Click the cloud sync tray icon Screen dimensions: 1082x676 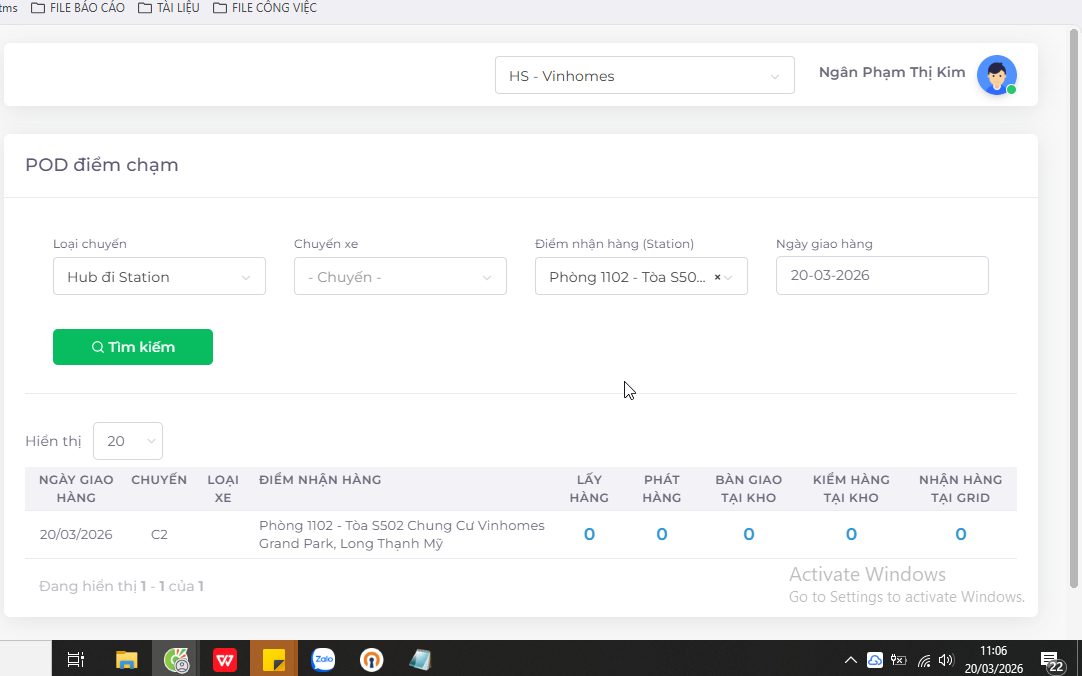point(875,660)
